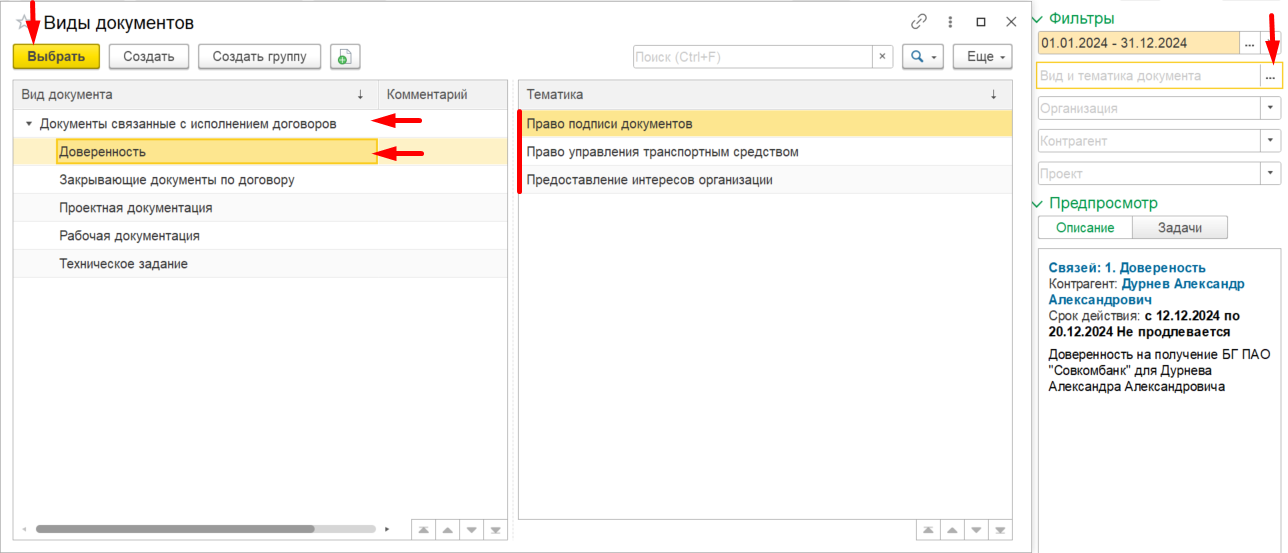The height and width of the screenshot is (553, 1288).
Task: Select the Доверенность row
Action: [260, 152]
